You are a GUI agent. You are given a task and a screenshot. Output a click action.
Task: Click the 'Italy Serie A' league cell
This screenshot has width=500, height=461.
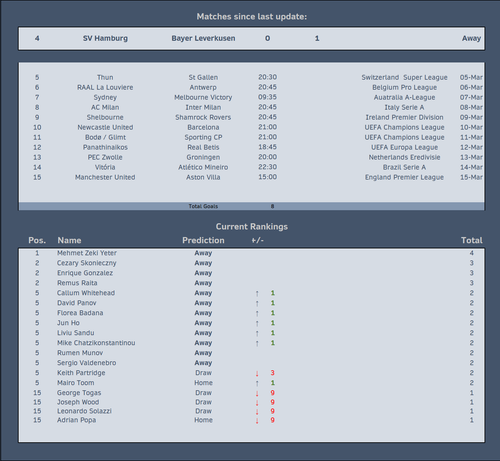point(404,107)
